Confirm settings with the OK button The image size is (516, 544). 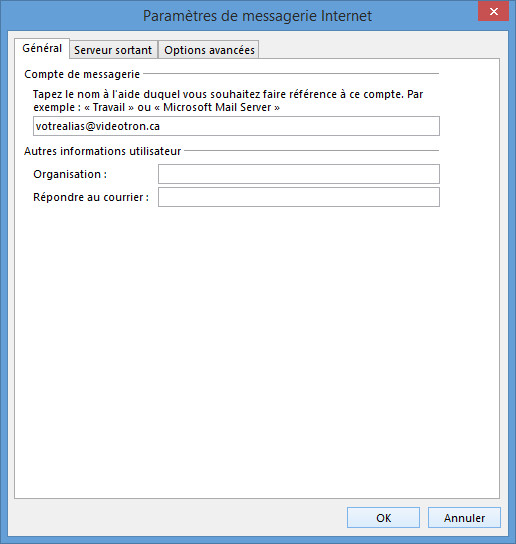coord(383,518)
